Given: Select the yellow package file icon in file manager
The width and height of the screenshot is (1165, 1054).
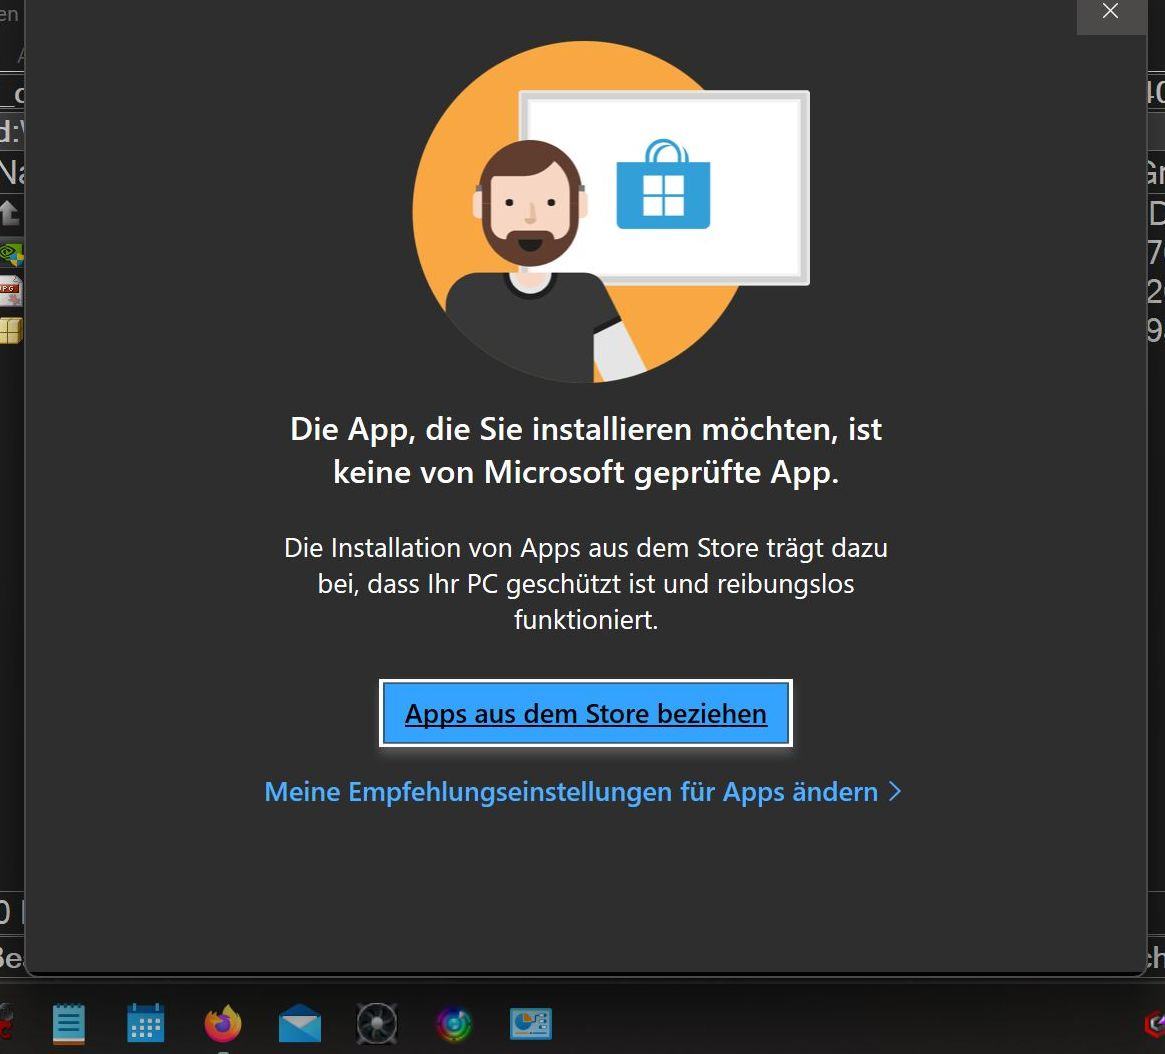Looking at the screenshot, I should point(11,331).
